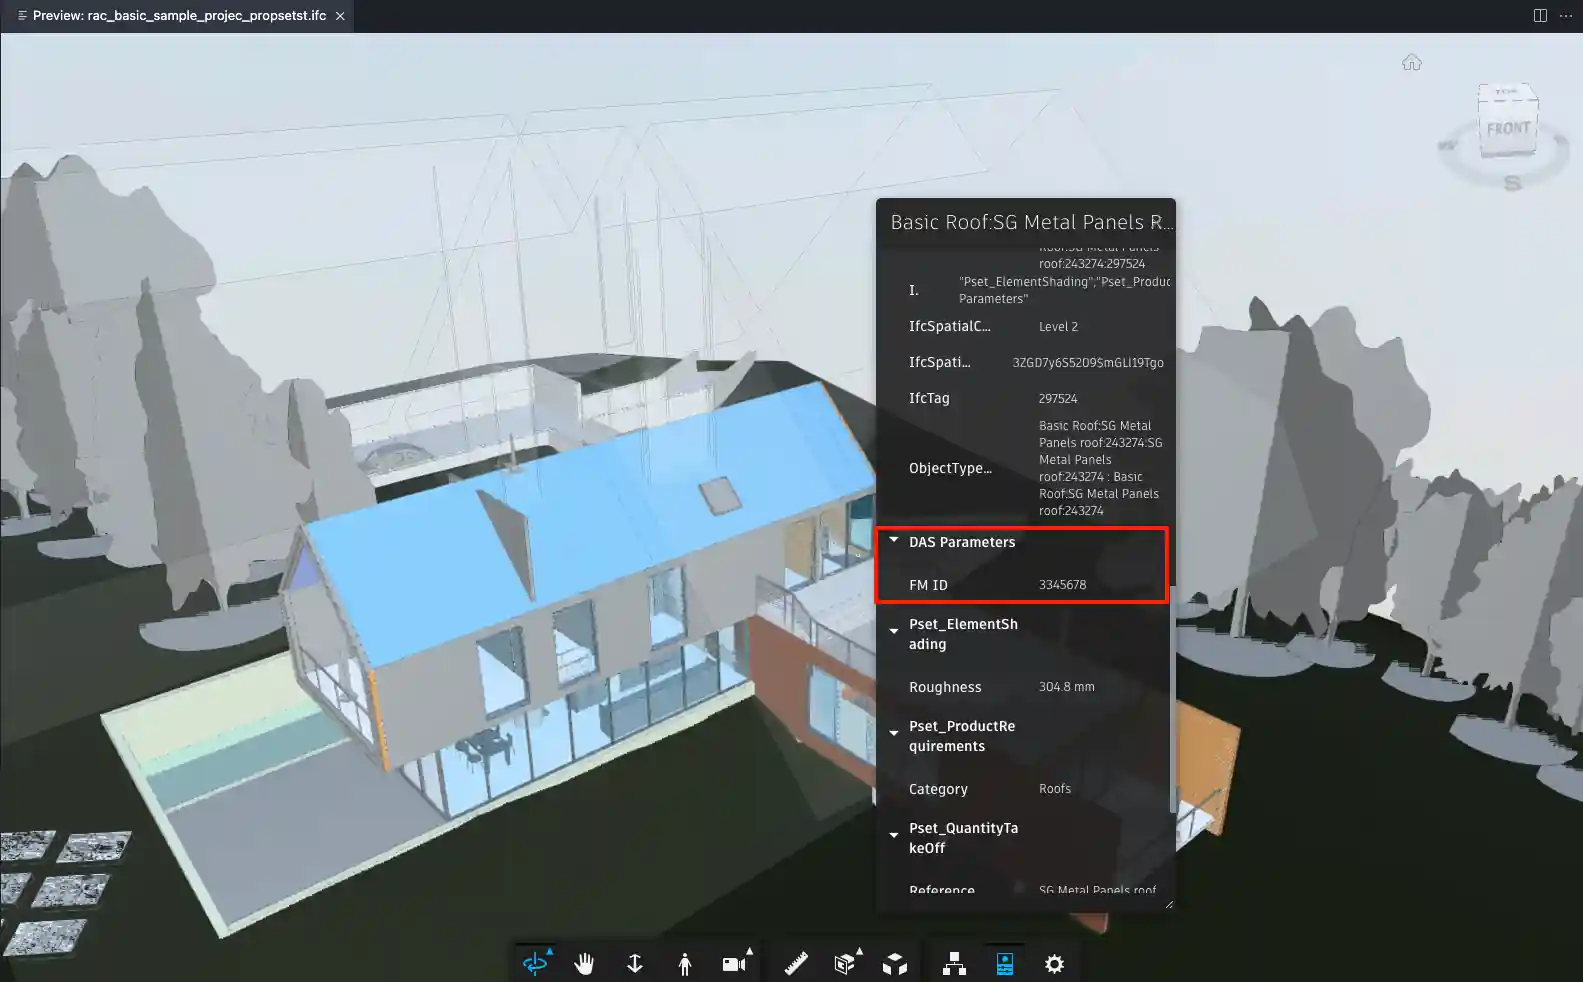Open viewer Settings gear

1054,963
